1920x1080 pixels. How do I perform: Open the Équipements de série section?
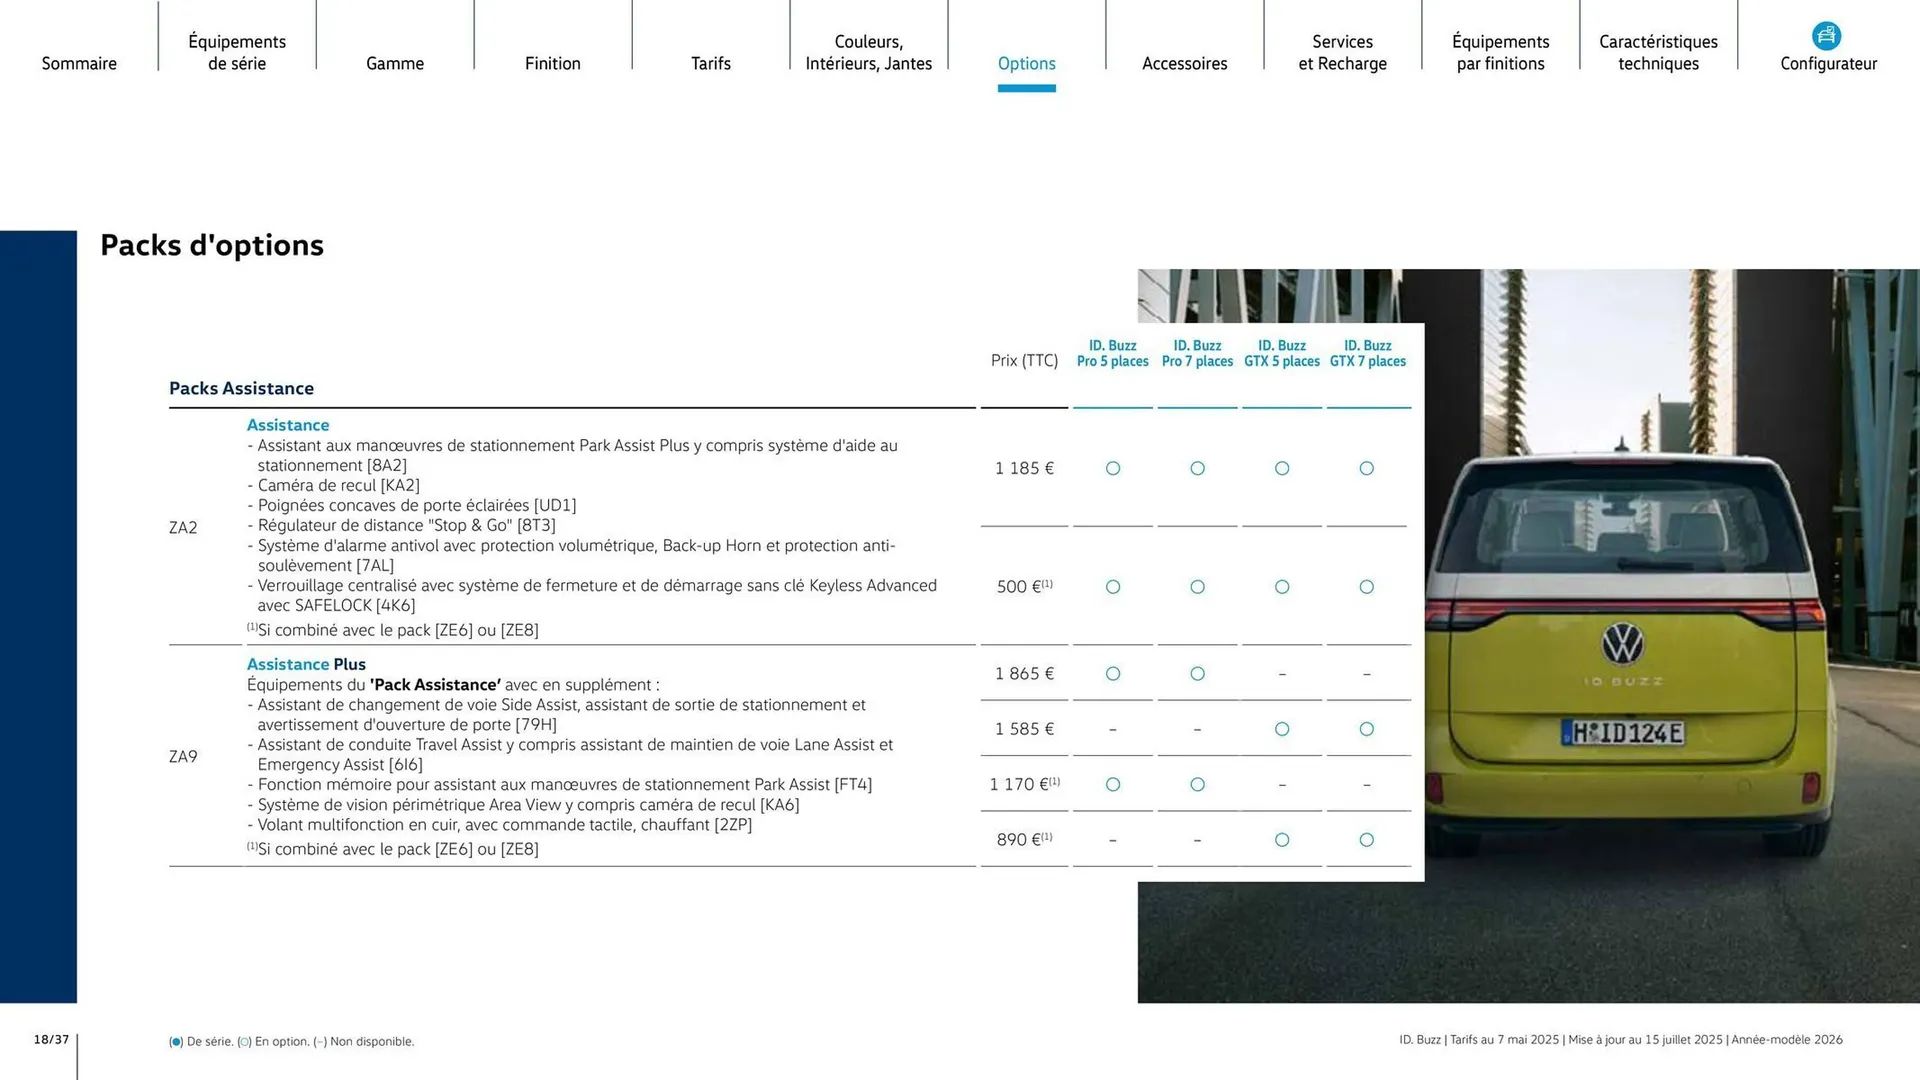[236, 52]
